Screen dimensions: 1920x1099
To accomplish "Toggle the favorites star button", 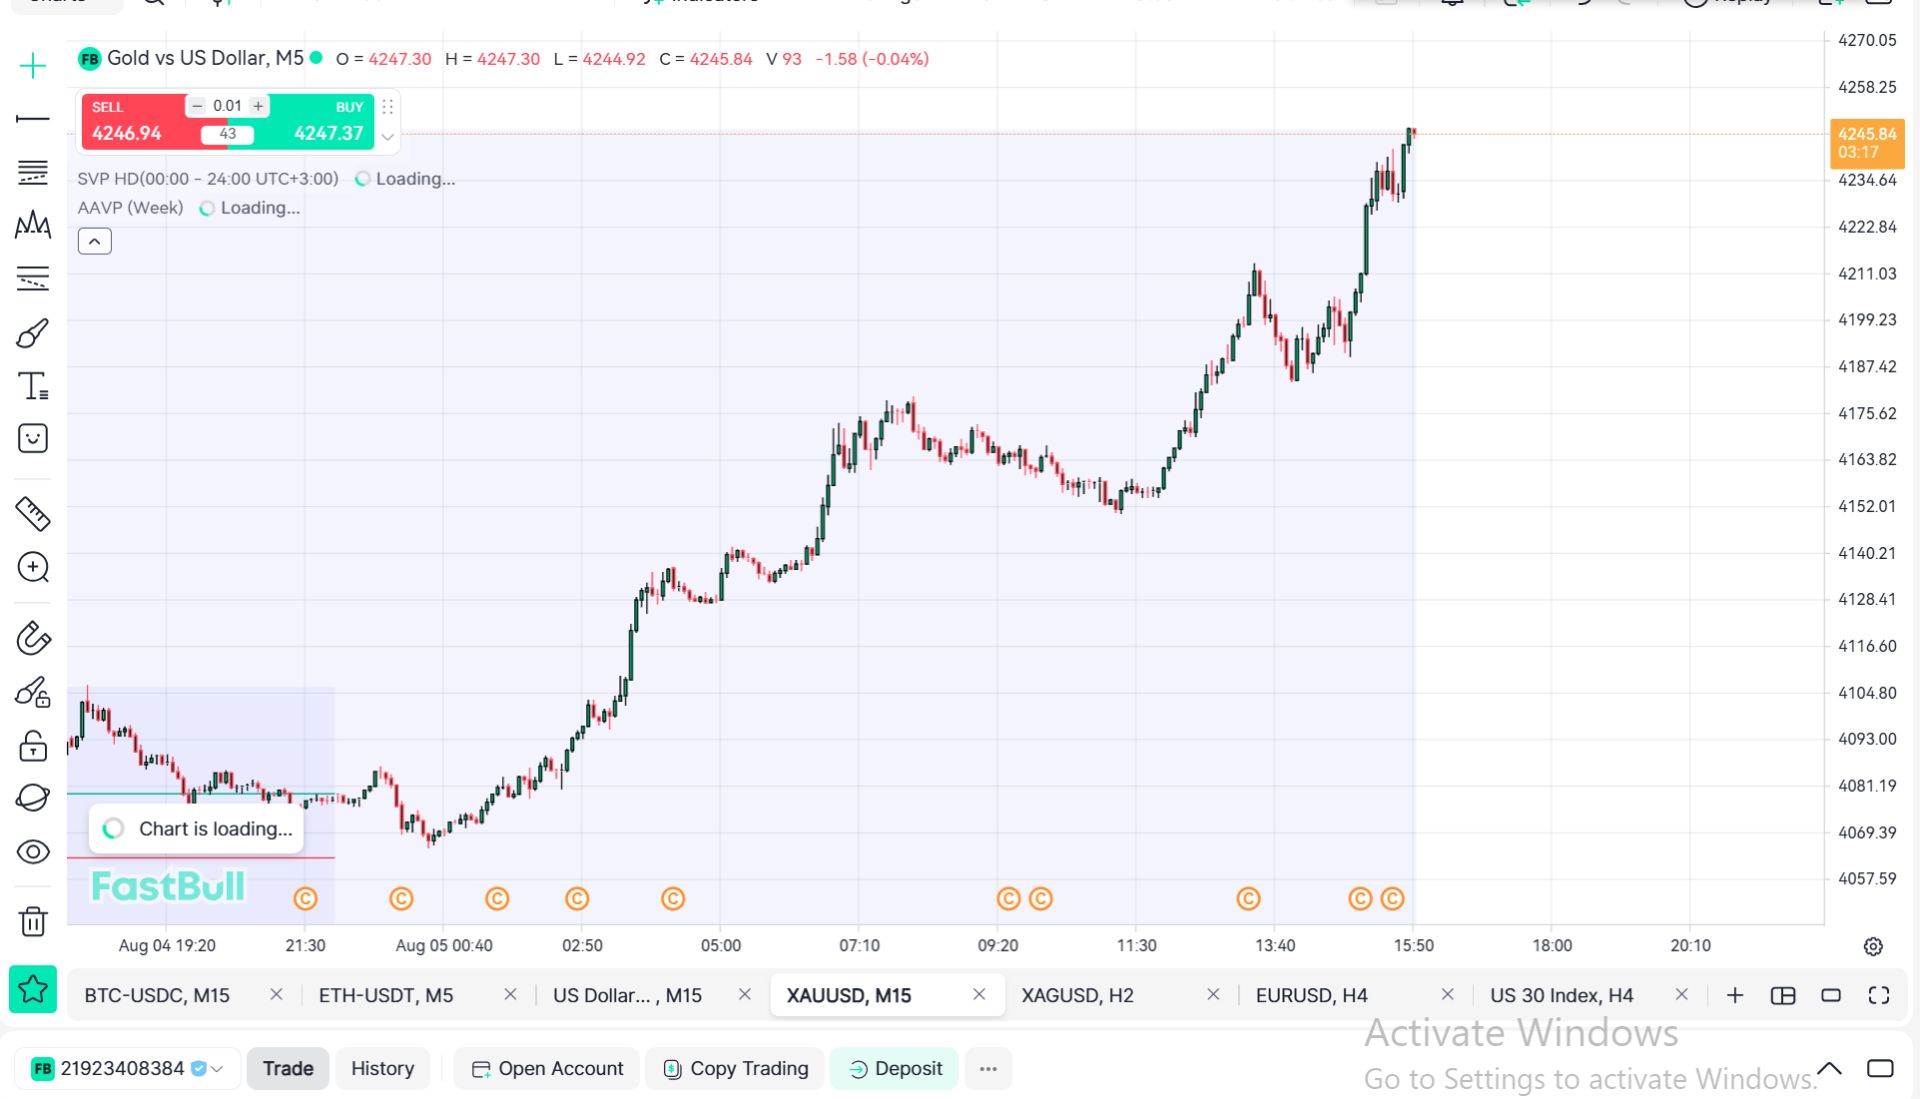I will click(x=33, y=990).
